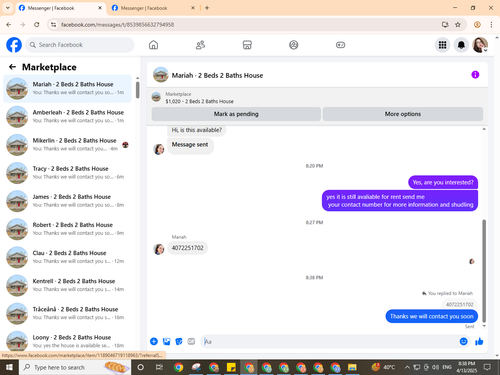Open the Clau conversation in list
This screenshot has width=500, height=375.
click(x=67, y=257)
